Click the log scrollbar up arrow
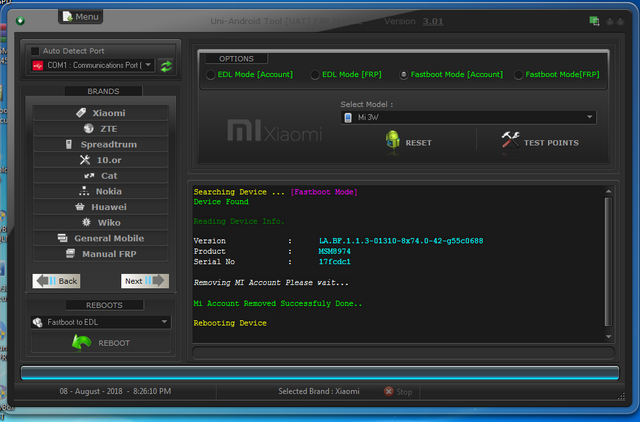Screen dimensions: 640x422 tap(609, 191)
